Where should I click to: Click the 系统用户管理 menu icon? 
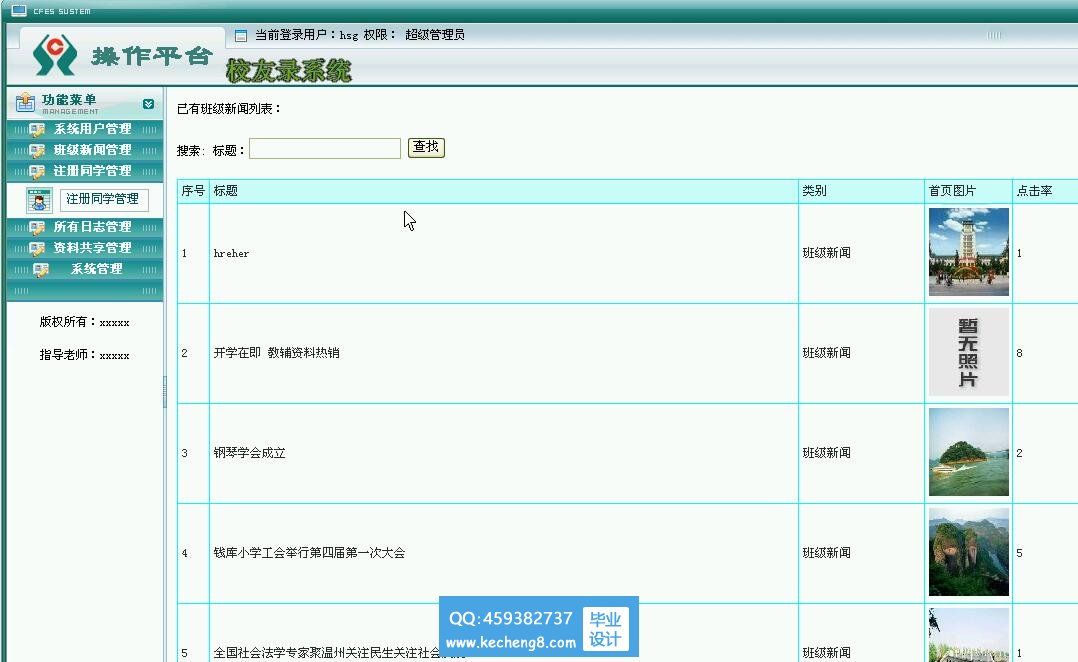tap(36, 129)
